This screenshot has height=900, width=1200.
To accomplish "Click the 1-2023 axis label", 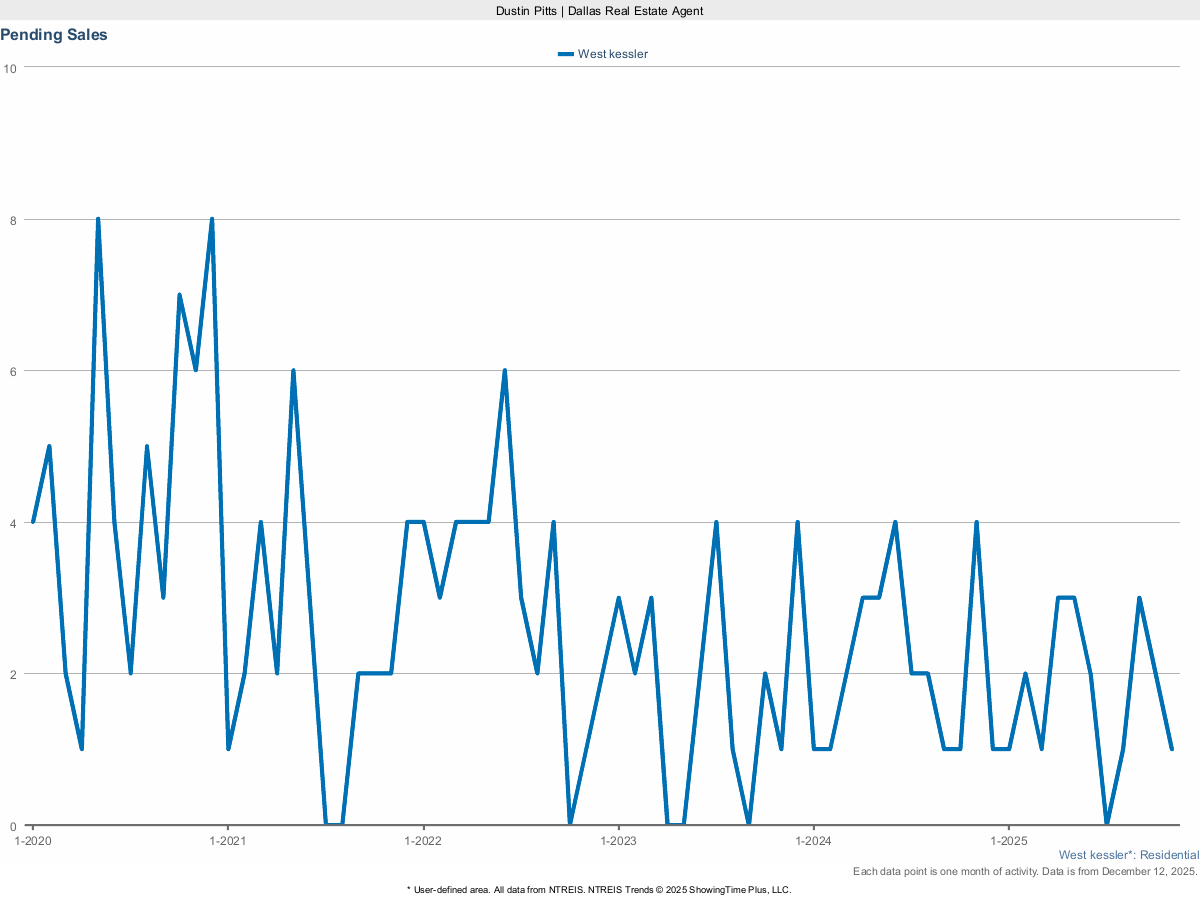I will tap(620, 841).
